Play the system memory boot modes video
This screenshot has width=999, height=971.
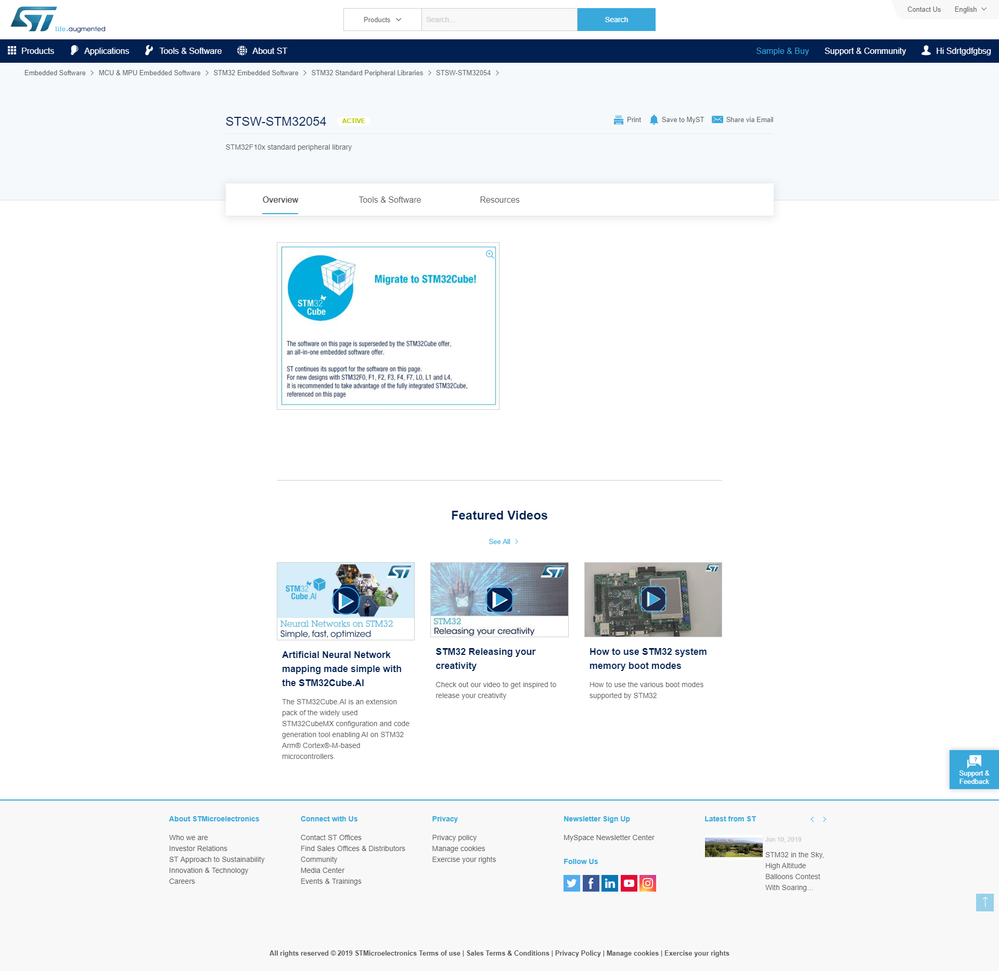pos(653,599)
